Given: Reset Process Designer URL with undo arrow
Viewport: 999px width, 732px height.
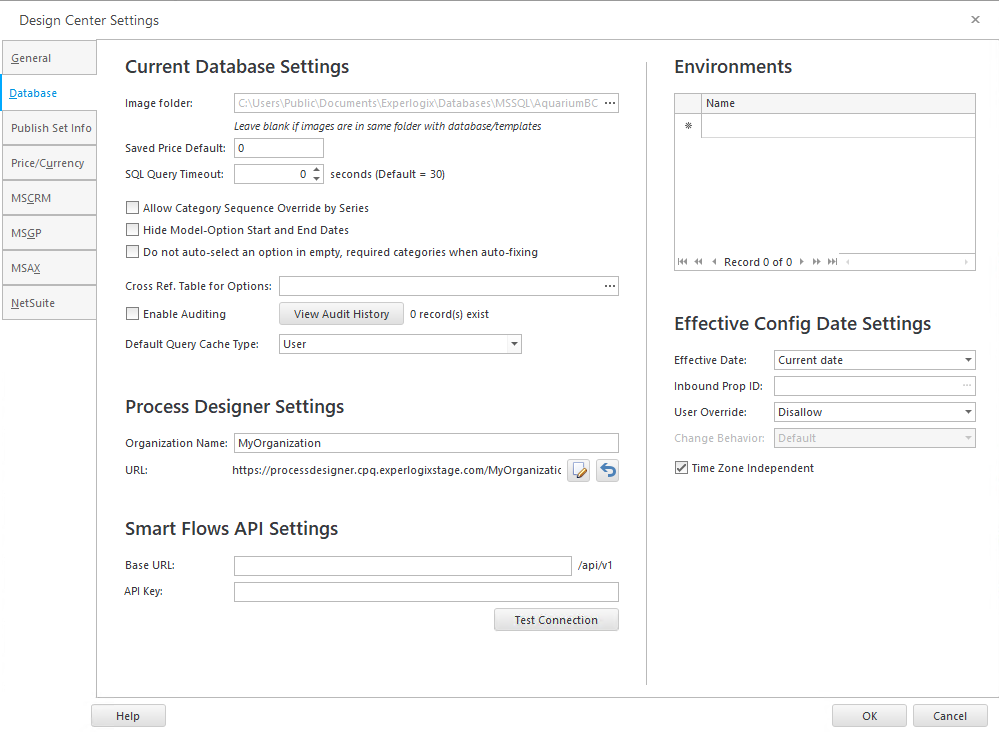Looking at the screenshot, I should pos(608,471).
